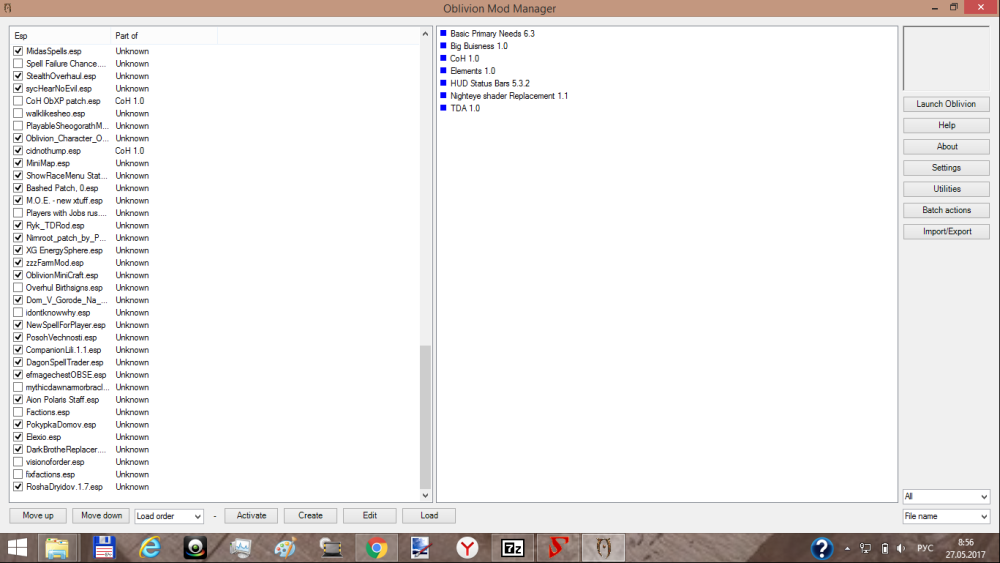This screenshot has width=1000, height=563.
Task: Check walklikesheo.esp checkbox
Action: coord(18,113)
